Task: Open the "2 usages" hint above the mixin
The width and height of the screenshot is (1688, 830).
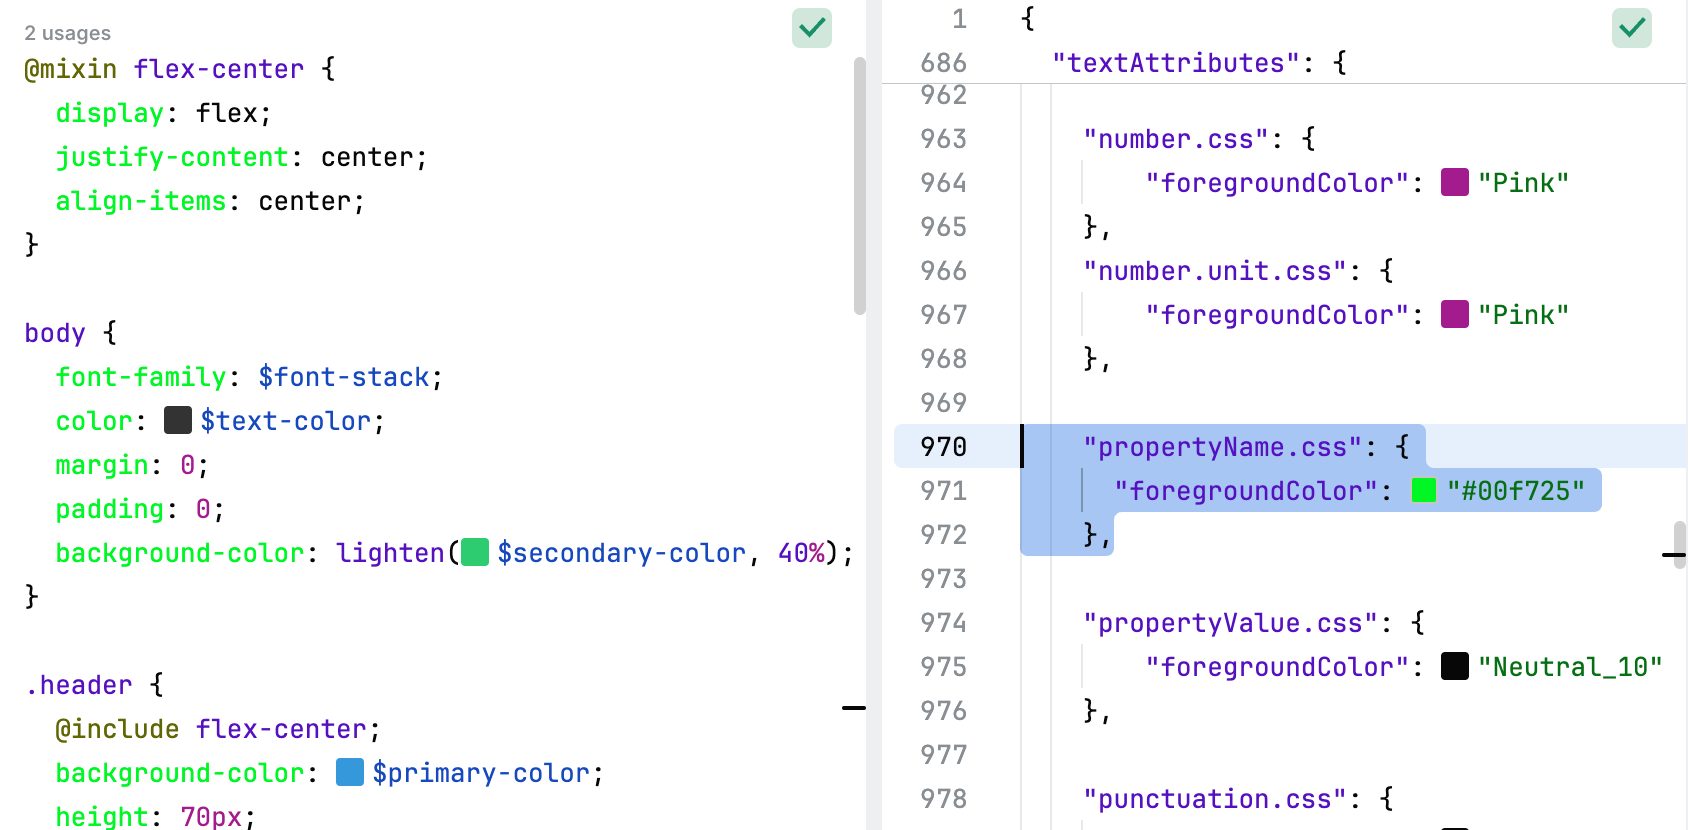Action: pyautogui.click(x=68, y=33)
